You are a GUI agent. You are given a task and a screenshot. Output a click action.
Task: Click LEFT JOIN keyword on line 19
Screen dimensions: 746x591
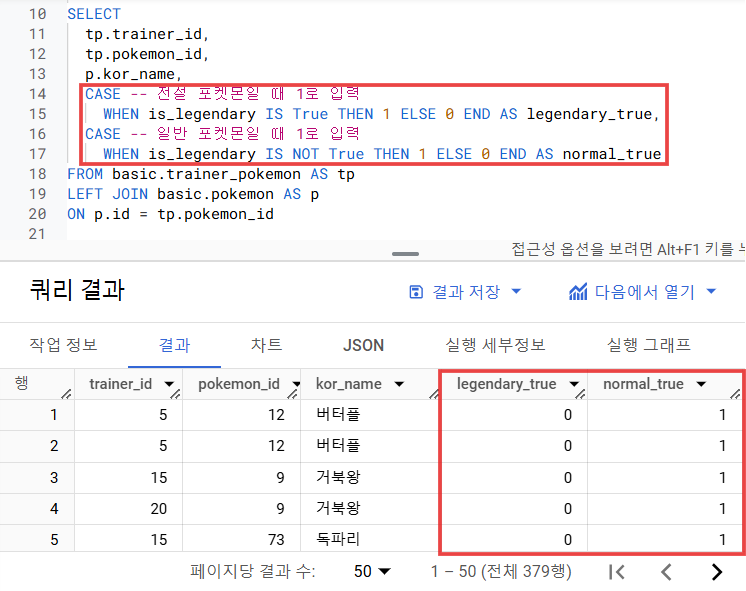[x=108, y=194]
